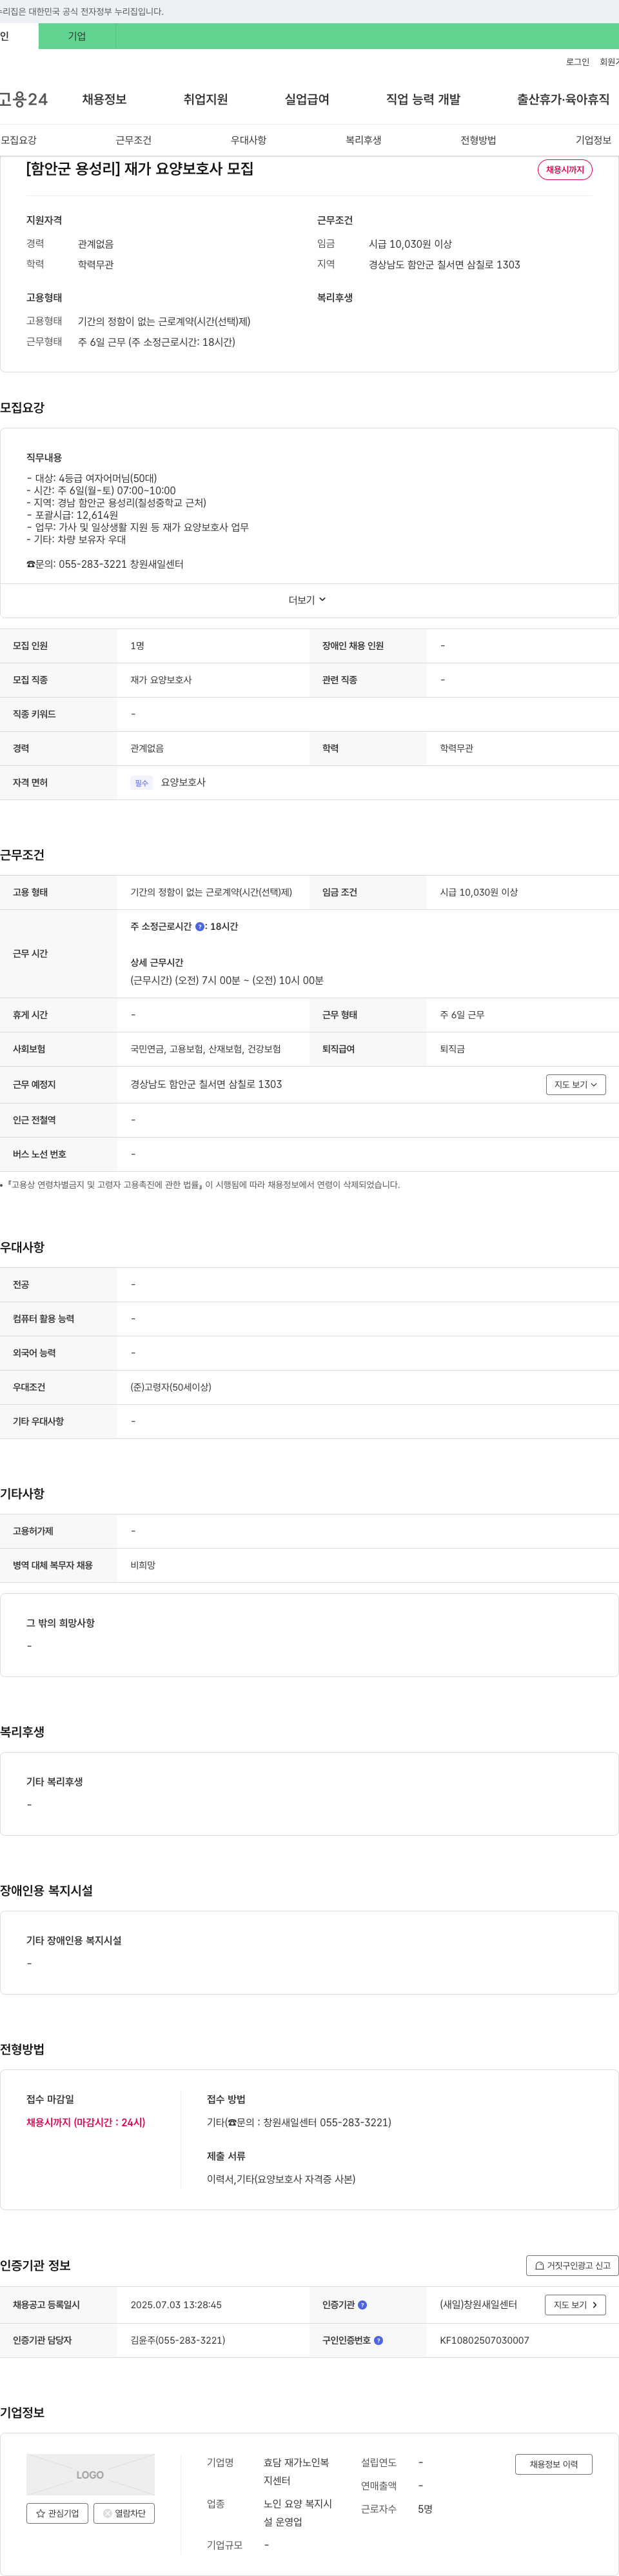Click the company LOGO placeholder image

tap(90, 2474)
